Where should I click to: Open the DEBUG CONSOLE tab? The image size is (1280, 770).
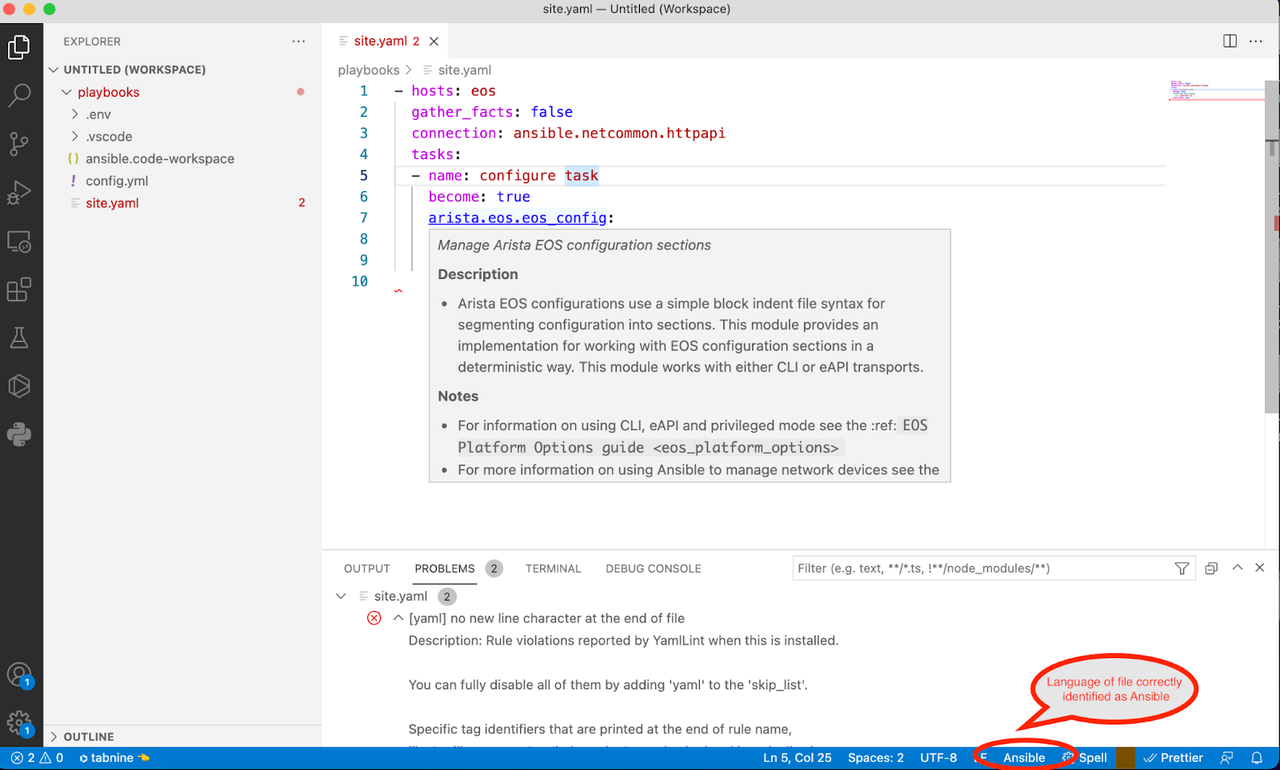652,568
